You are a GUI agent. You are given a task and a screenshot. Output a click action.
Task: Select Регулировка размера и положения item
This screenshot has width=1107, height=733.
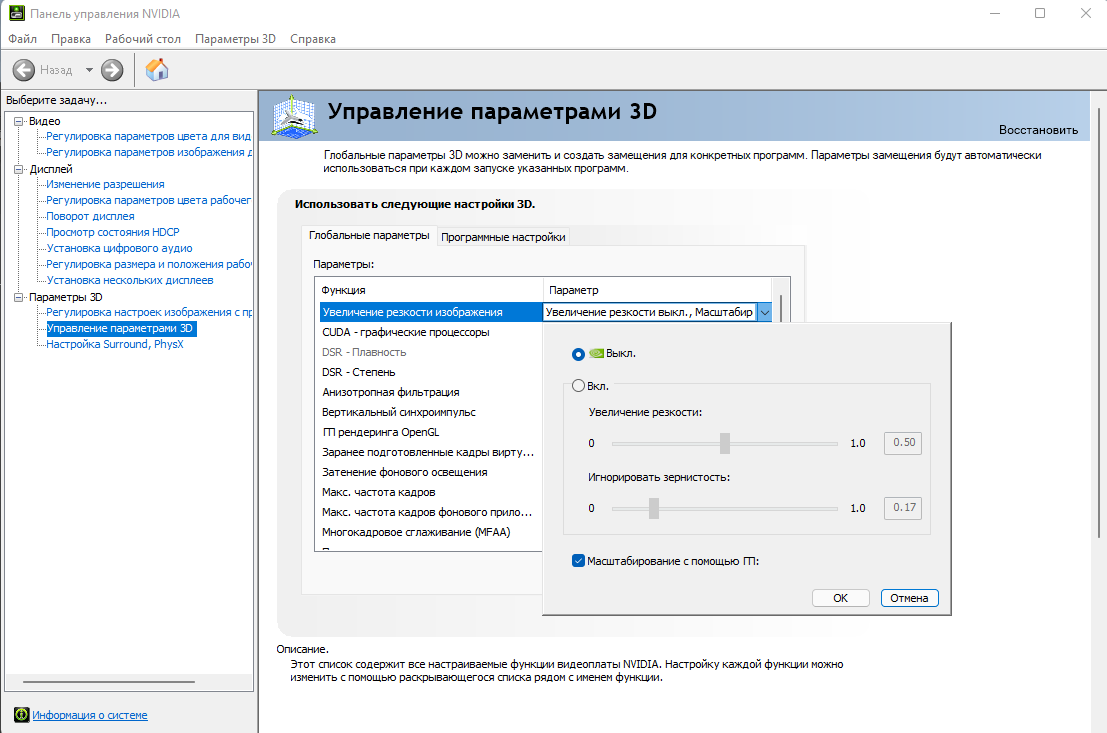148,264
